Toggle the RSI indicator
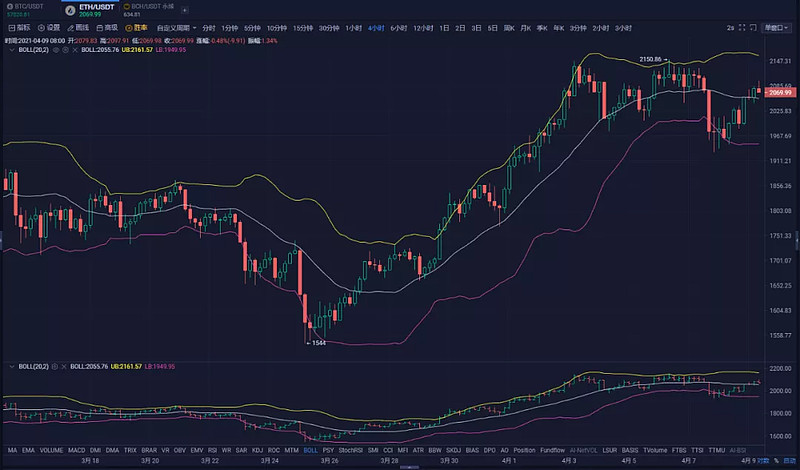Screen dimensions: 800x470 (x=212, y=450)
